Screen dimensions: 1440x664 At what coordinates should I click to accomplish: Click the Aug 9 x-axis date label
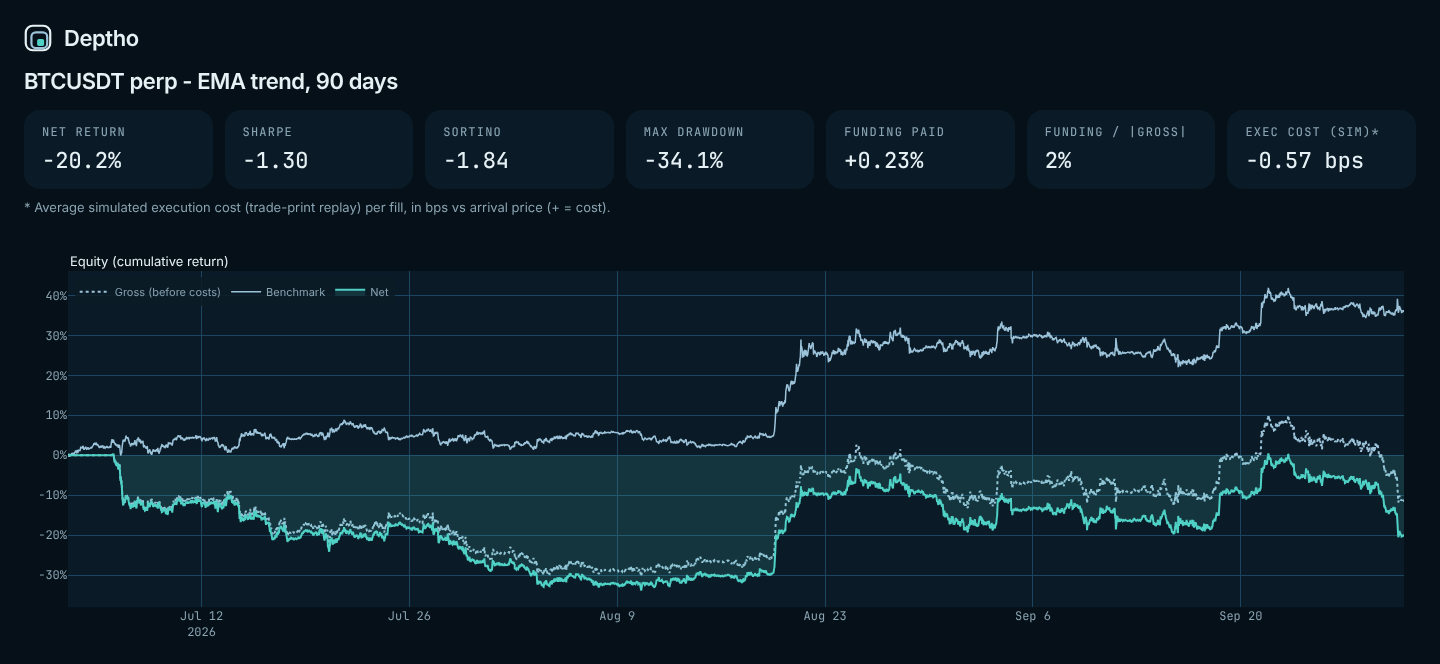pos(617,616)
